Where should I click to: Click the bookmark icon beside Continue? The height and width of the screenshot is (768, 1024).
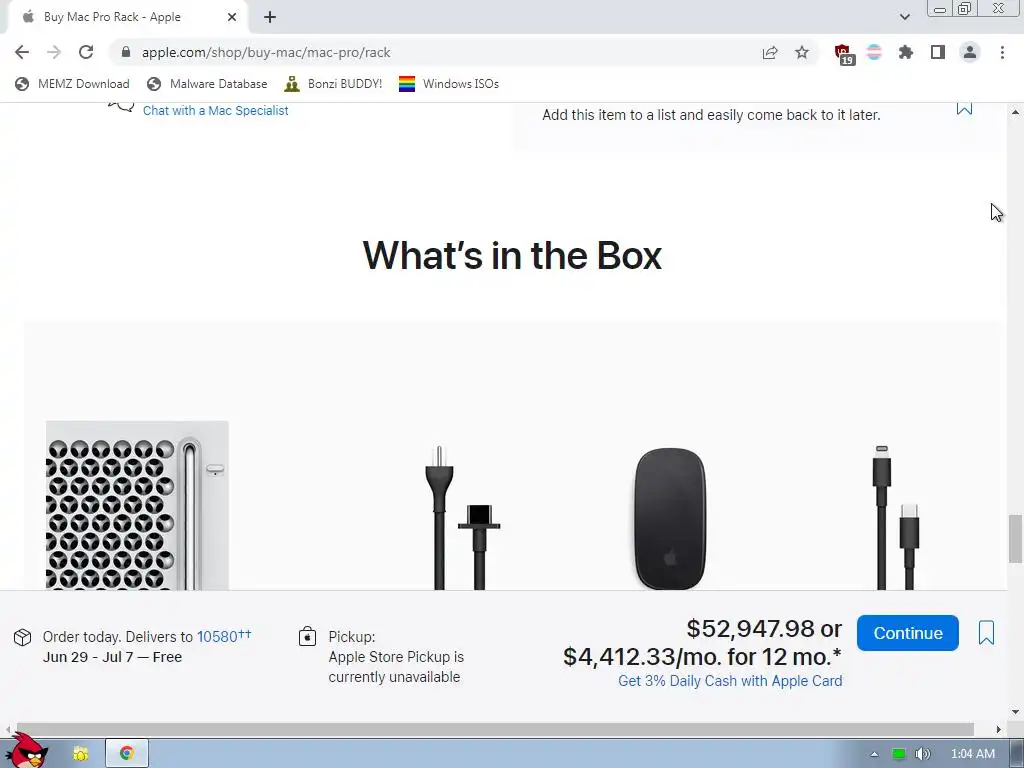(x=986, y=633)
